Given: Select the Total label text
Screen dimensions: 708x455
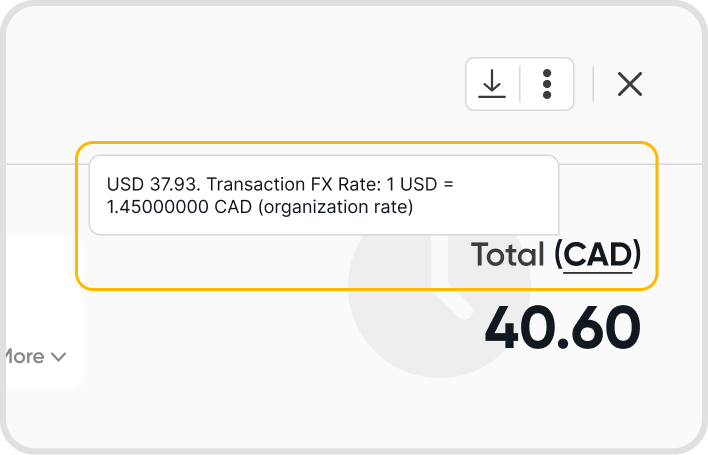Looking at the screenshot, I should pos(508,255).
